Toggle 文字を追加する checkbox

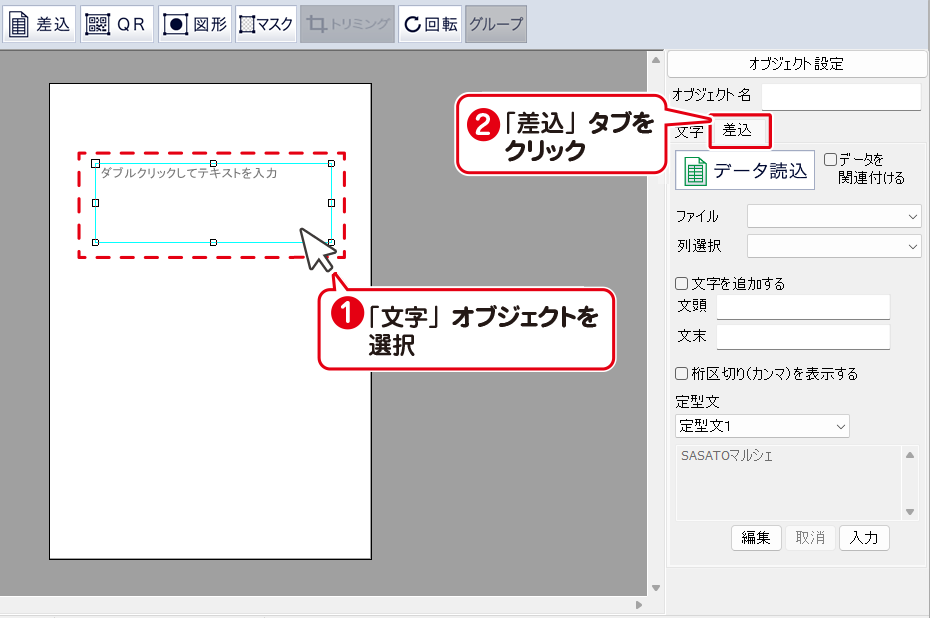682,284
